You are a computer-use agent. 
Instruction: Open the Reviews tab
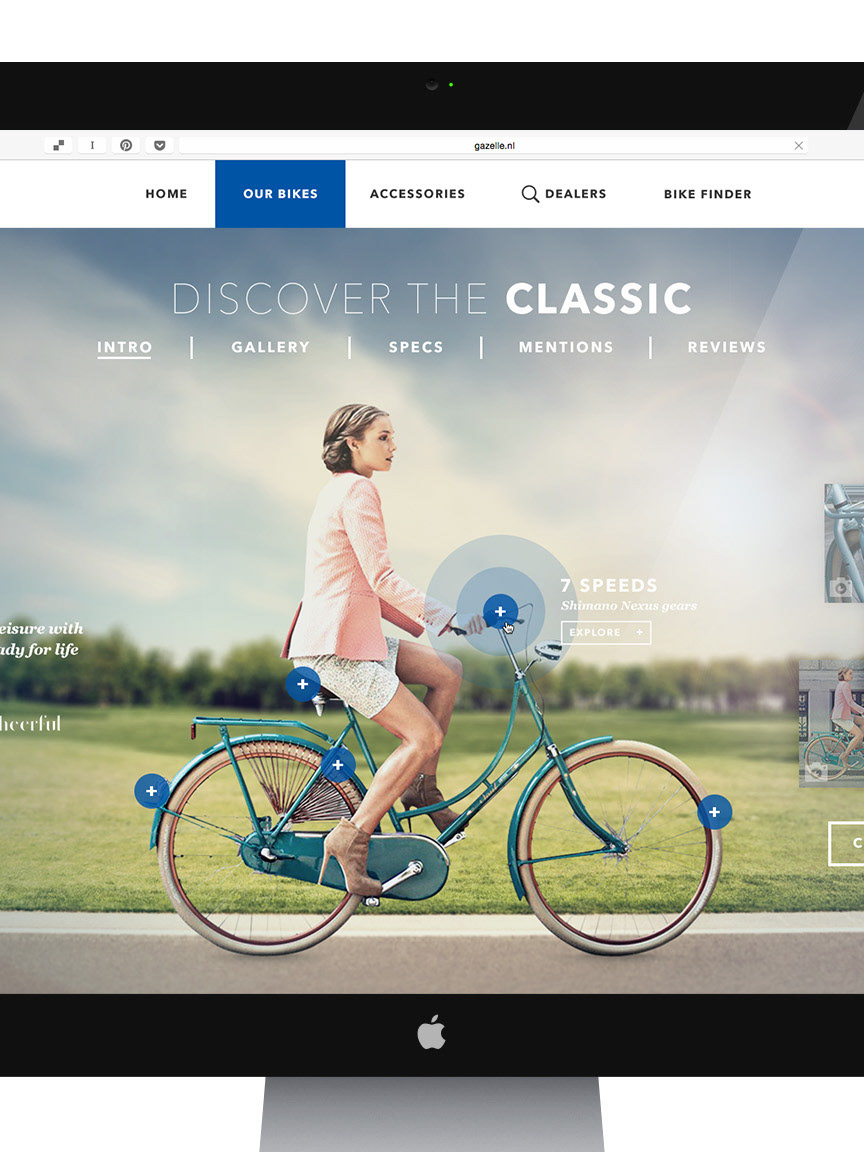pos(727,347)
